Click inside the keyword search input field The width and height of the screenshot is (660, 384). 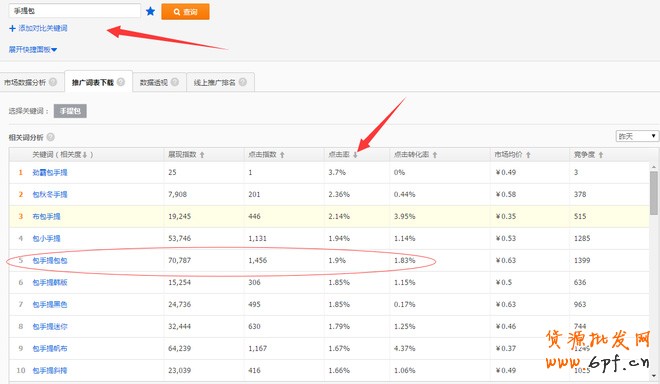pos(75,11)
